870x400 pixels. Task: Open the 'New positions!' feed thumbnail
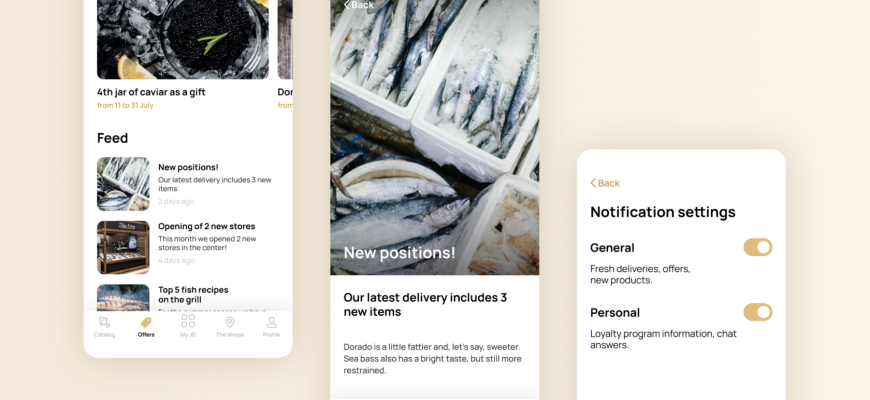pyautogui.click(x=123, y=184)
